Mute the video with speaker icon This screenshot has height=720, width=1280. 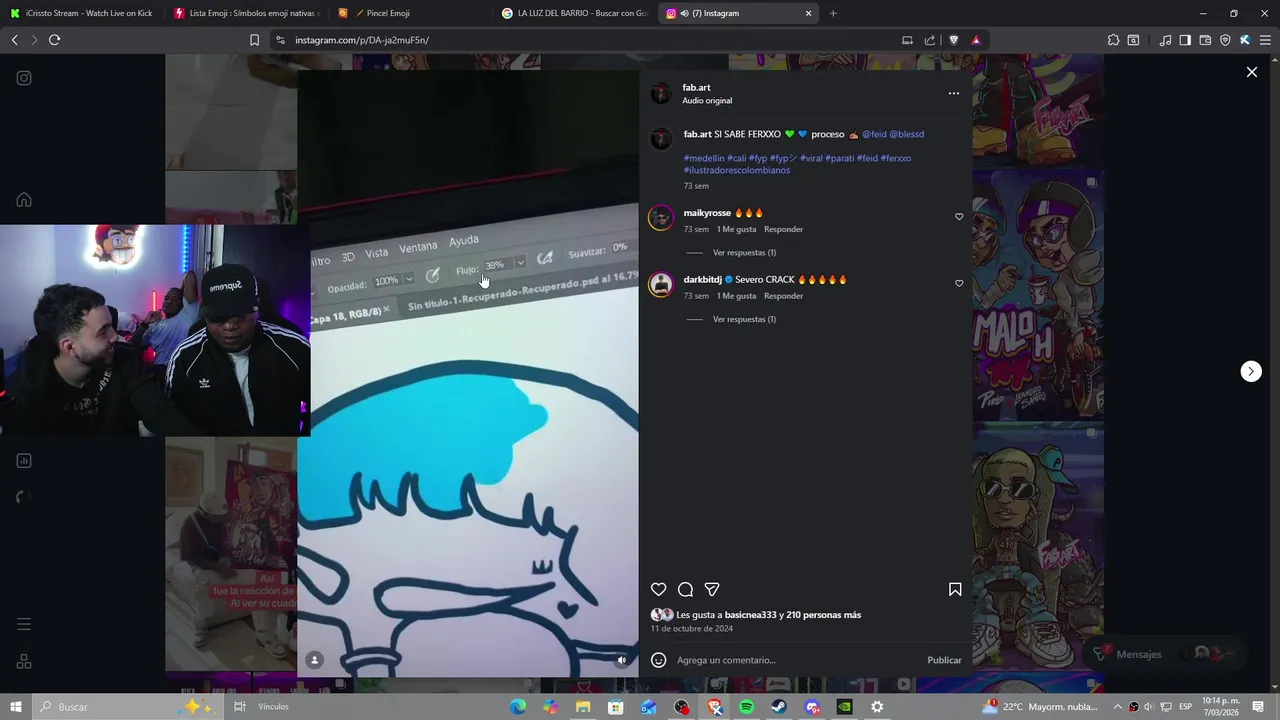(621, 660)
